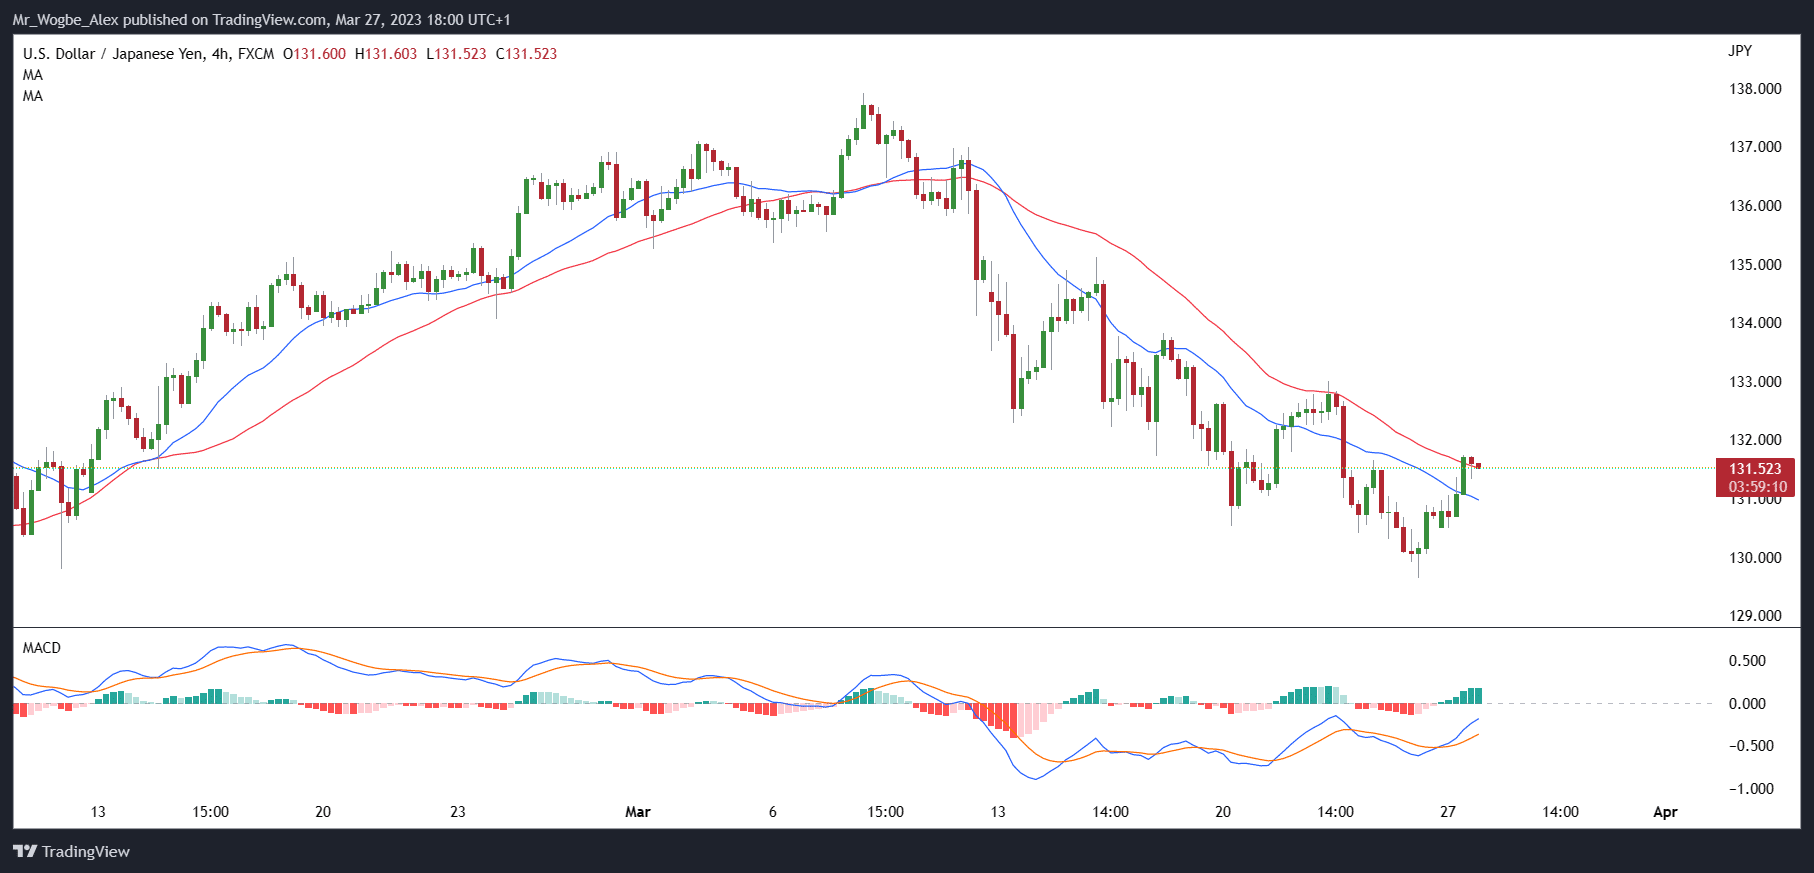Click the 27 date label on the time axis
This screenshot has width=1814, height=873.
point(1448,812)
